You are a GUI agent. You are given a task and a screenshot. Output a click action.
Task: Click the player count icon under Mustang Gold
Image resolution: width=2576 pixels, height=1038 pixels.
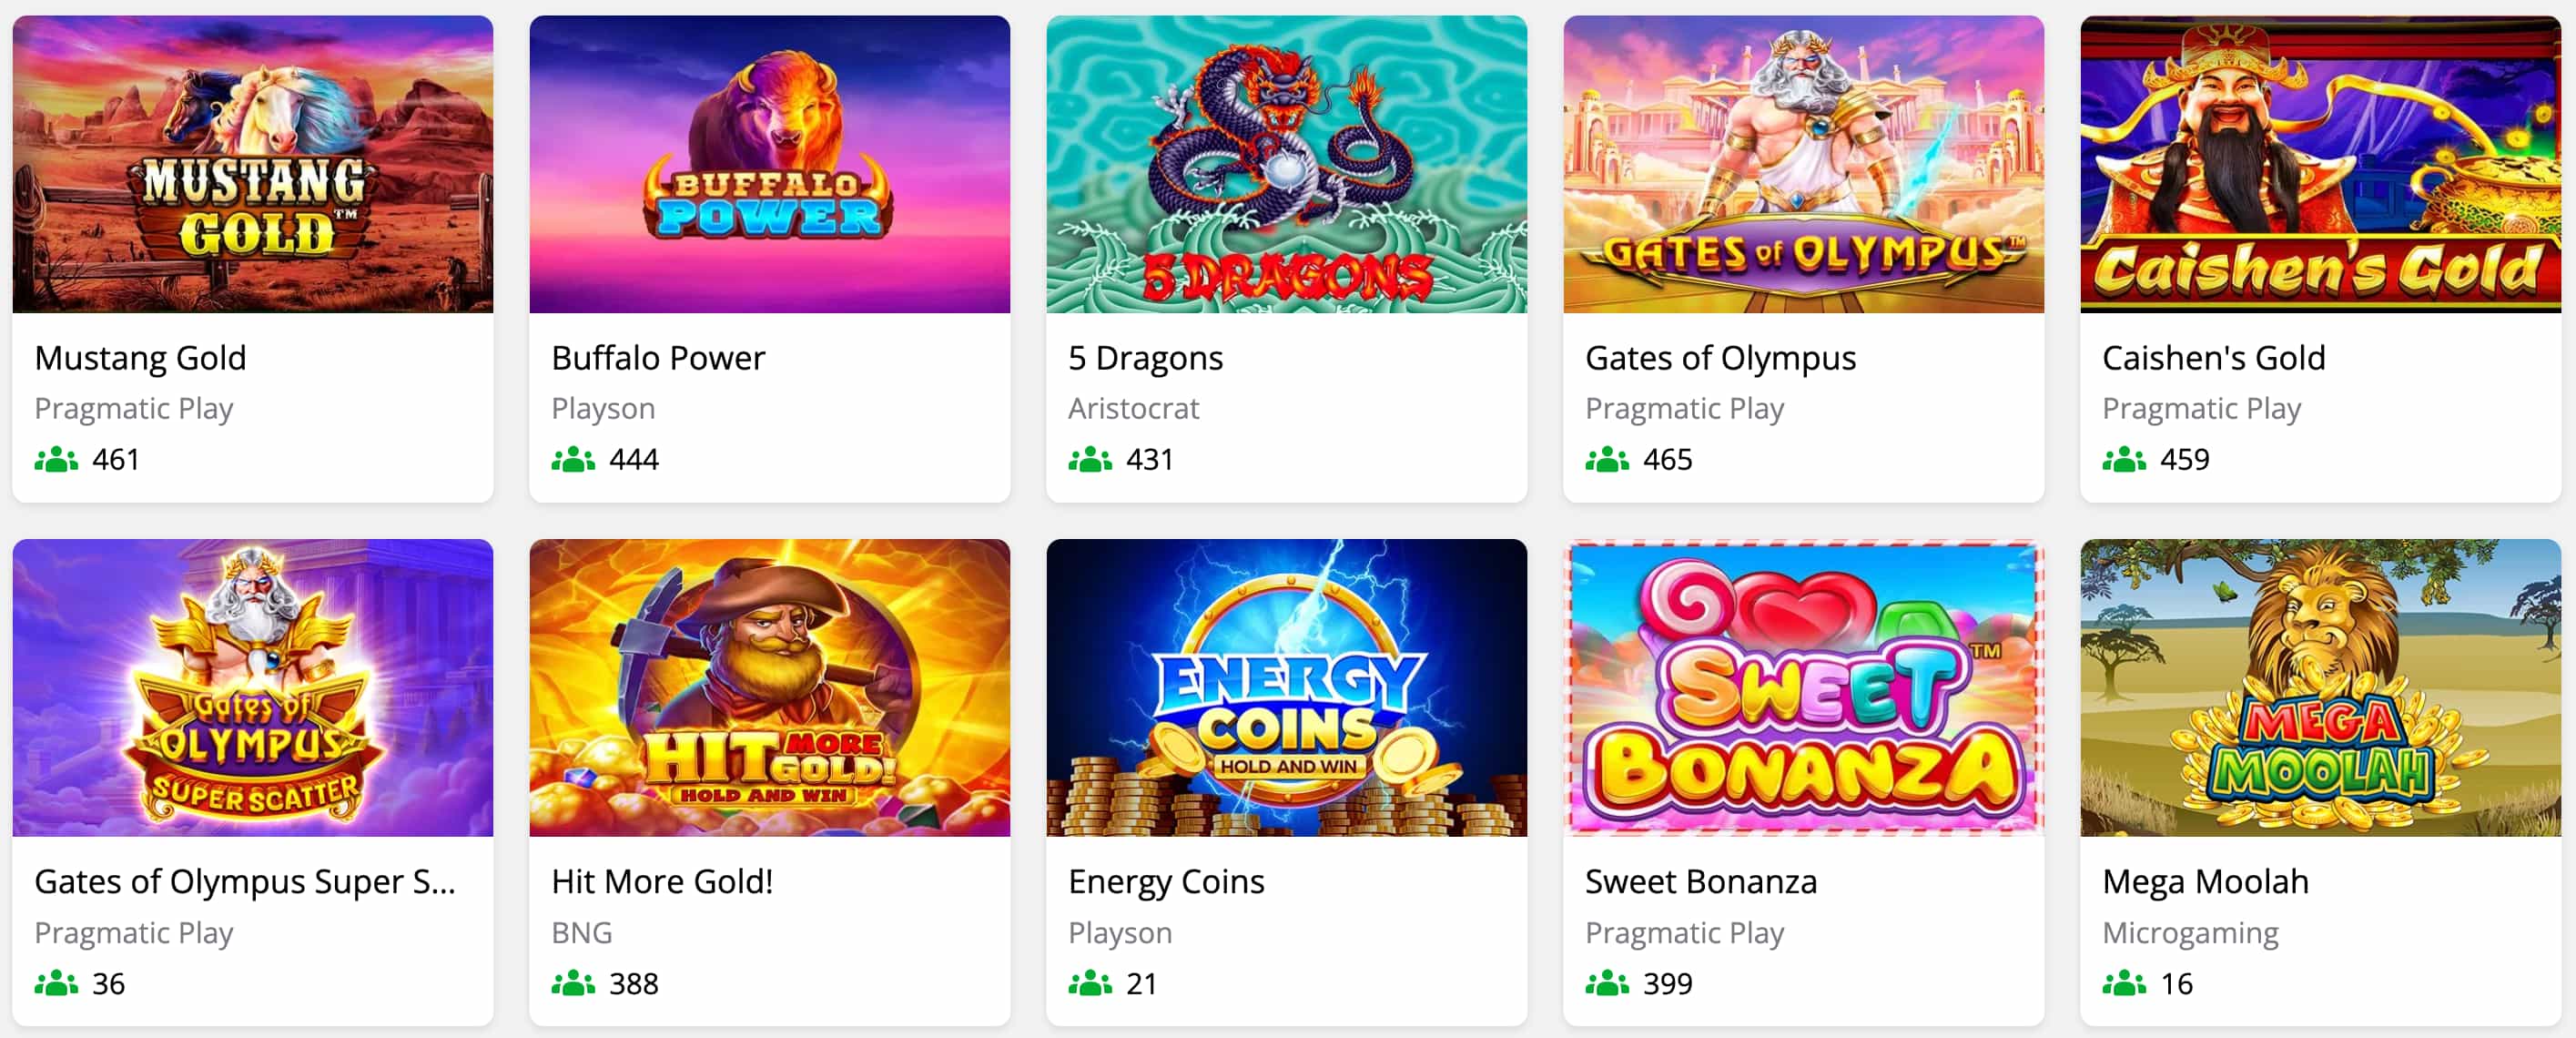tap(57, 459)
